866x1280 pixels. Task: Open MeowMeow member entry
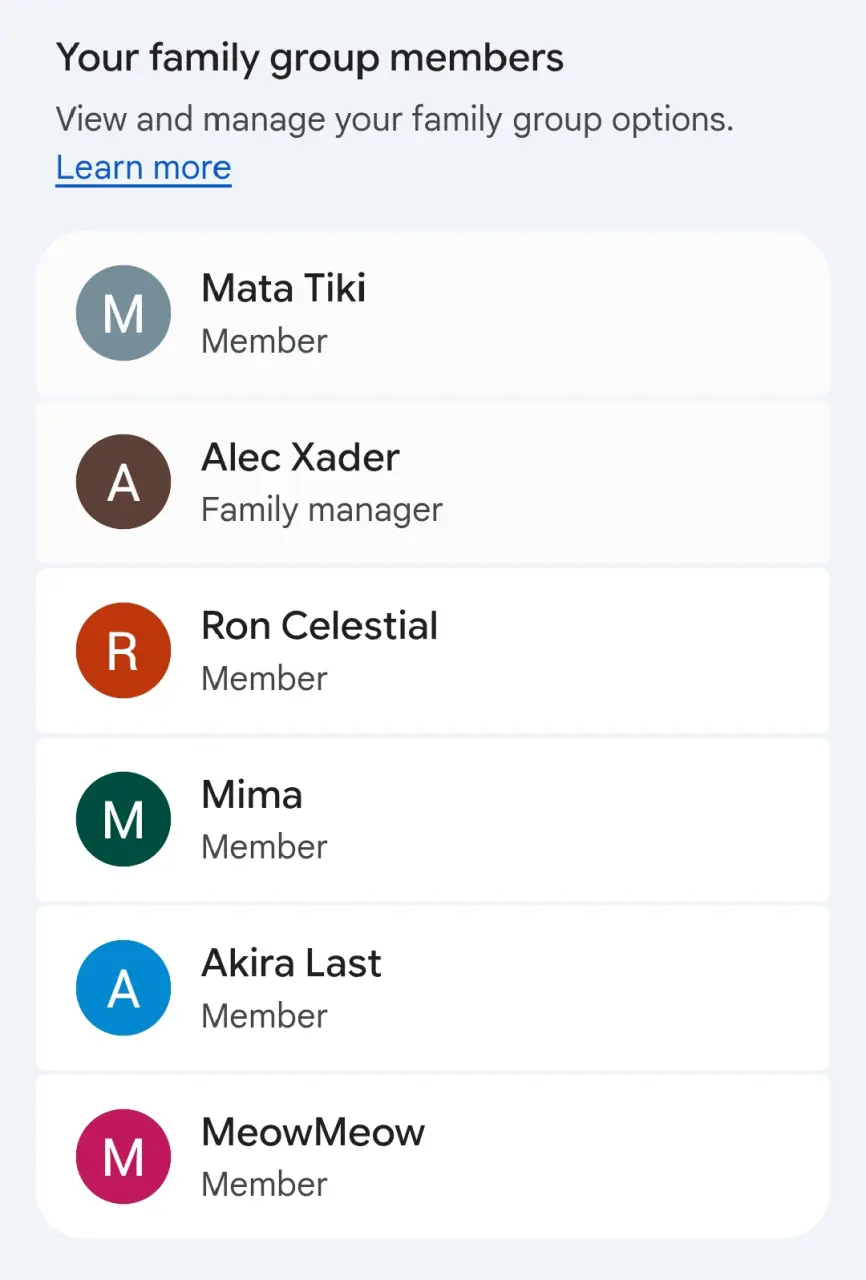(433, 1157)
